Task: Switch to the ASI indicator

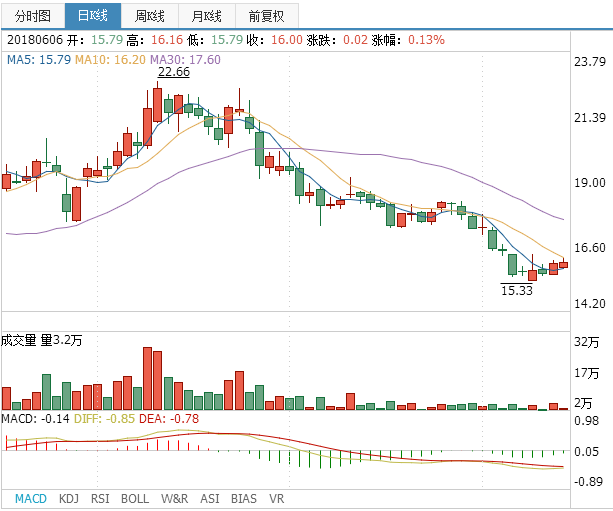Action: pyautogui.click(x=210, y=498)
